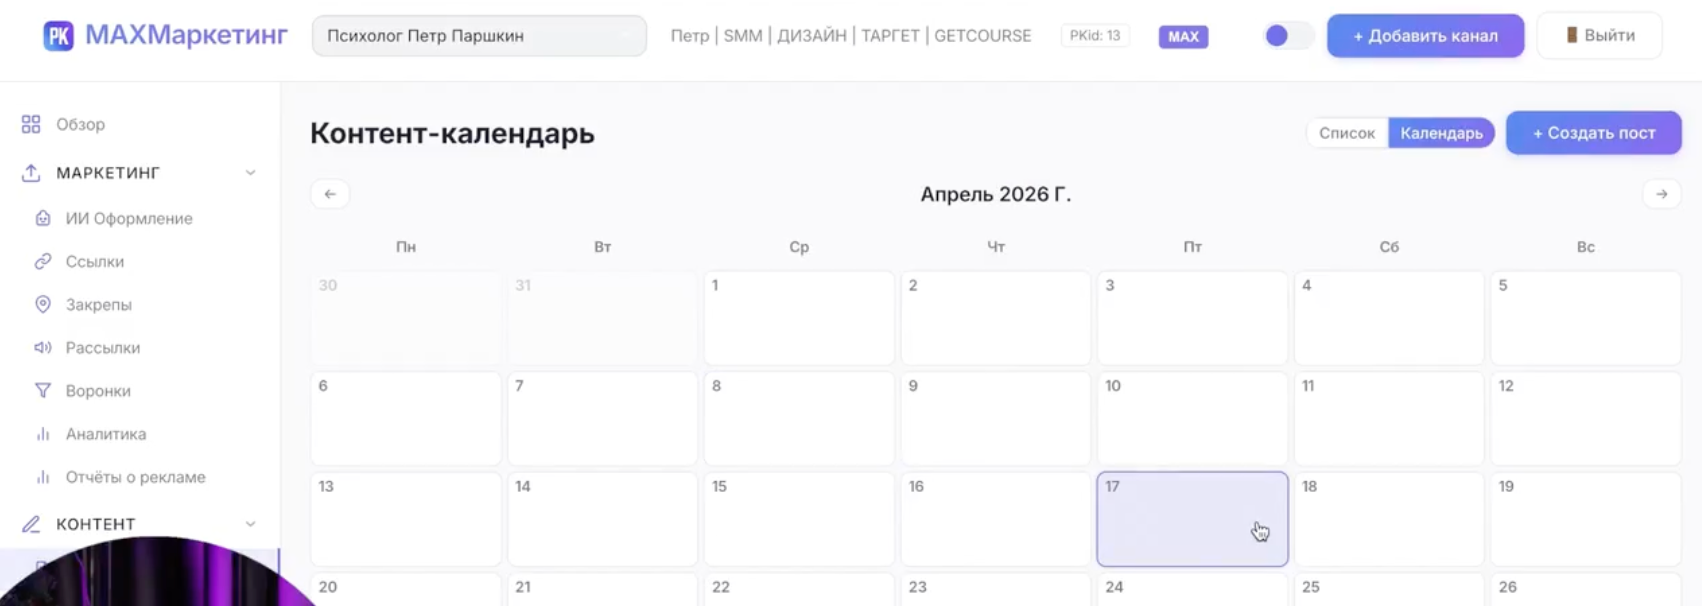The height and width of the screenshot is (606, 1702).
Task: Select the April 17 calendar cell
Action: [1192, 519]
